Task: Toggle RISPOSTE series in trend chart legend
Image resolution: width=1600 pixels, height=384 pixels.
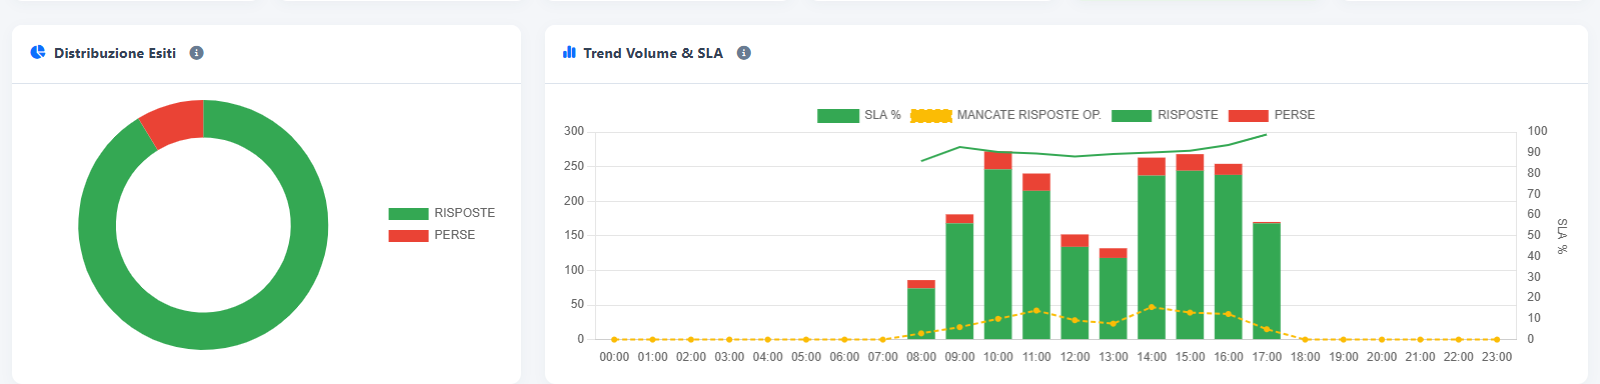Action: [x=1165, y=115]
